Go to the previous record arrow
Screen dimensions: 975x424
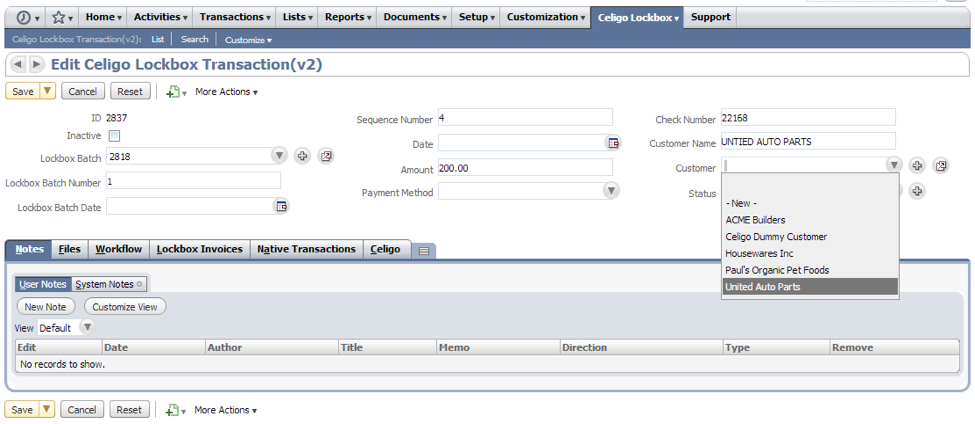[17, 64]
